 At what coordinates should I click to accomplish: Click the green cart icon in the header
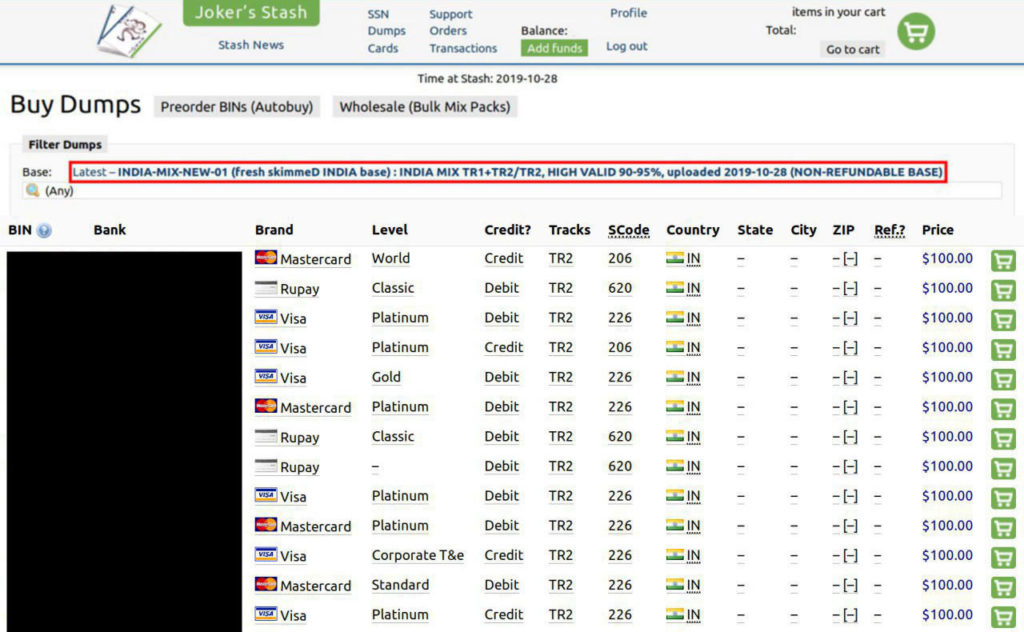915,31
